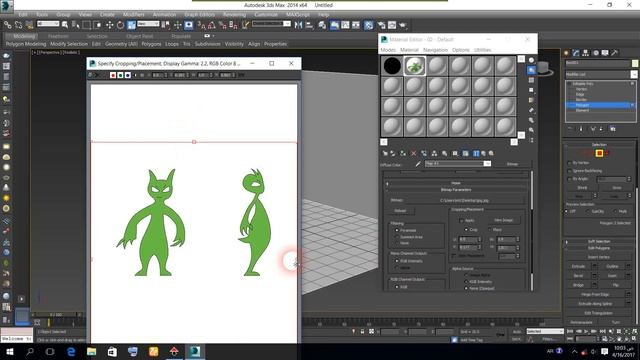Click the object color swatch
The height and width of the screenshot is (360, 640).
click(635, 63)
